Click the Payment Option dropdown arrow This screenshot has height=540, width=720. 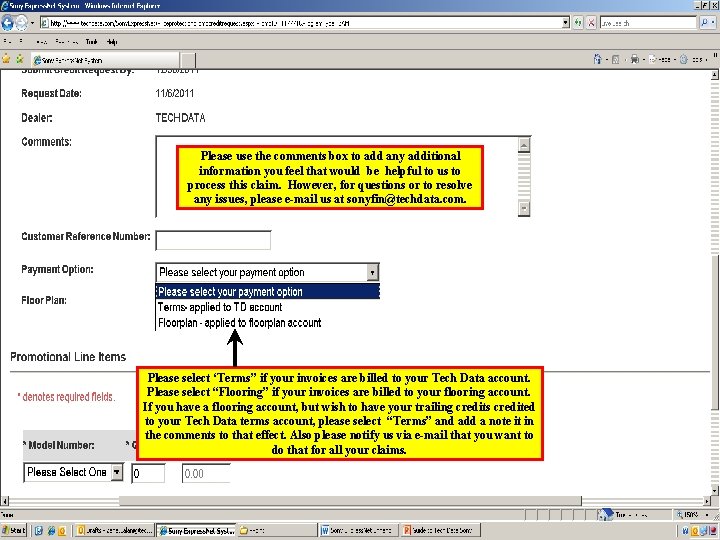click(372, 272)
